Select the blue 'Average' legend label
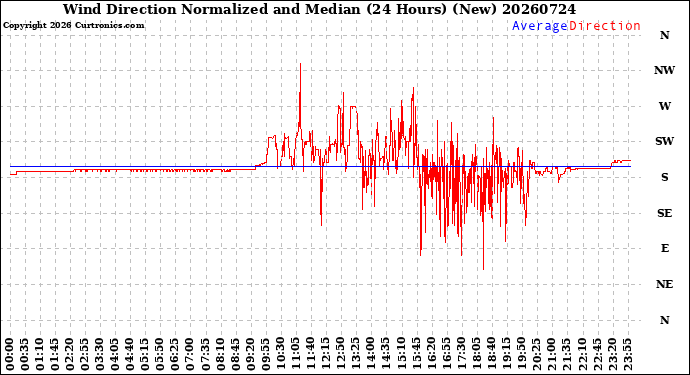Viewport: 690px width, 375px height. [x=540, y=26]
